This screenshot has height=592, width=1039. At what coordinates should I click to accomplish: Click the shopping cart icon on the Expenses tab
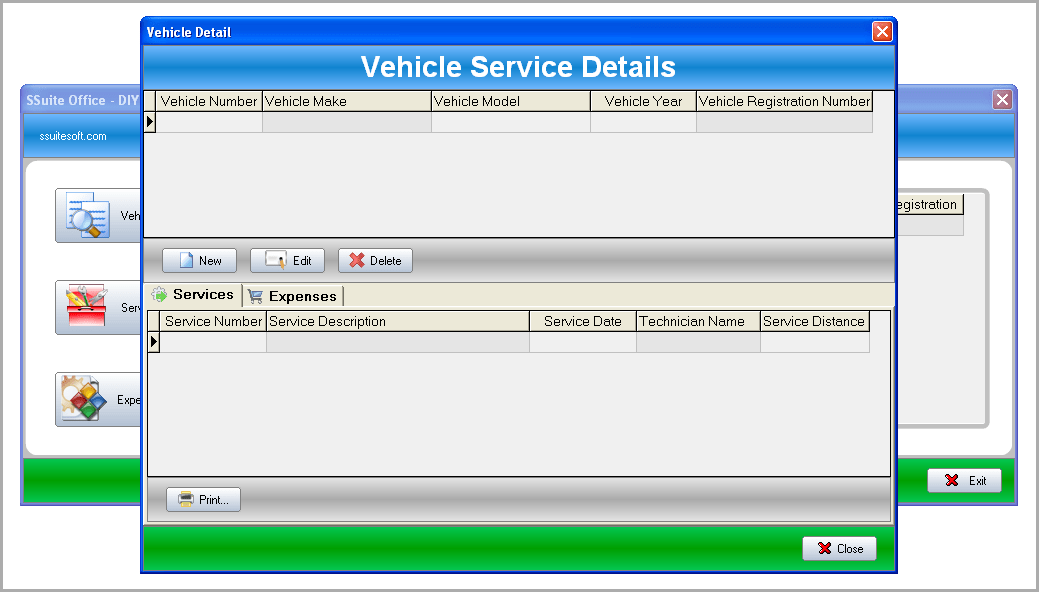[x=254, y=295]
